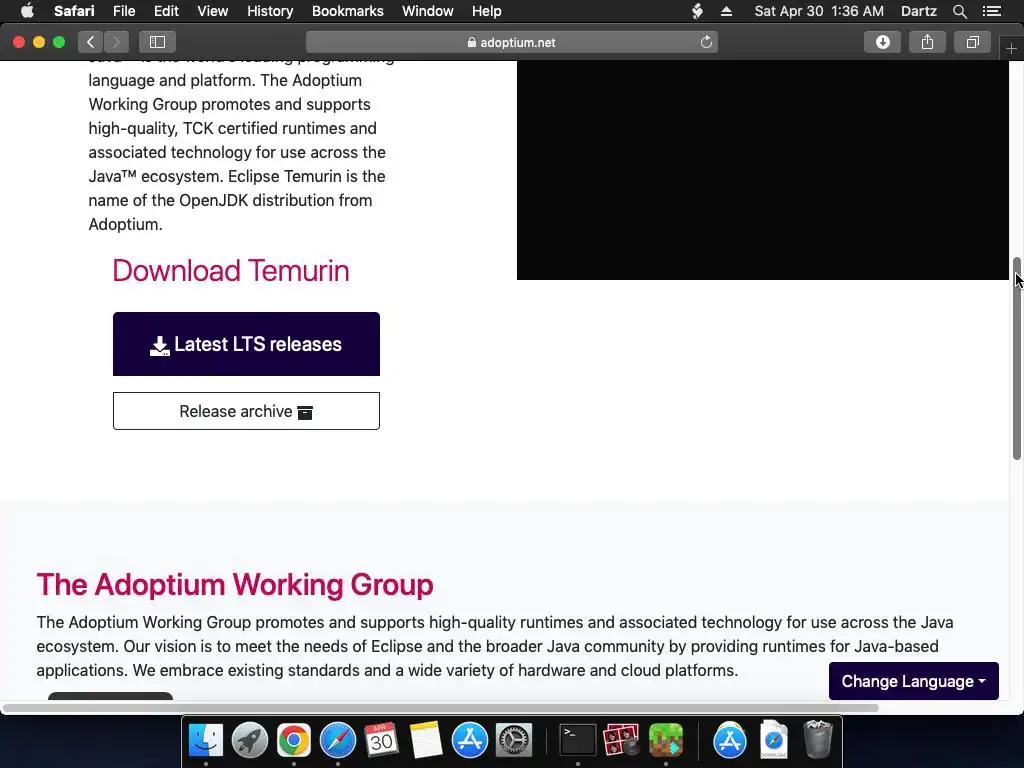
Task: Click the black video area
Action: pos(763,170)
